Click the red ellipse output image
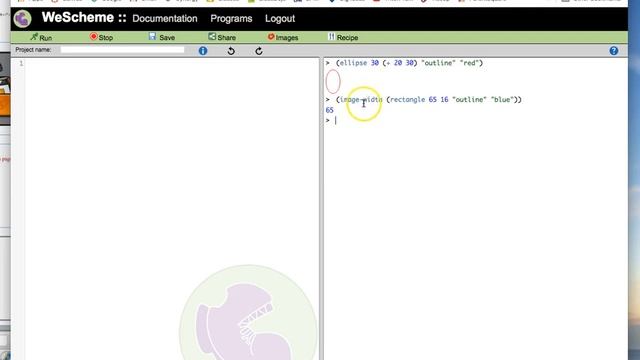This screenshot has height=360, width=640. point(333,81)
